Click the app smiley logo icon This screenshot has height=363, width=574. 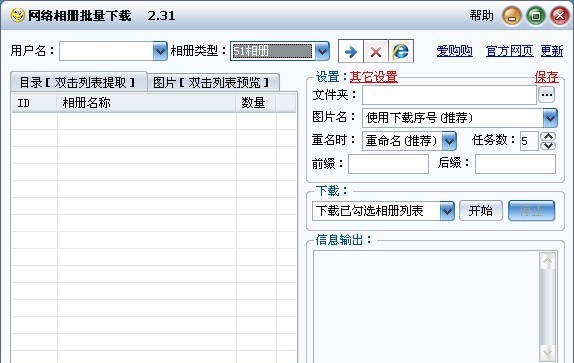click(x=17, y=15)
